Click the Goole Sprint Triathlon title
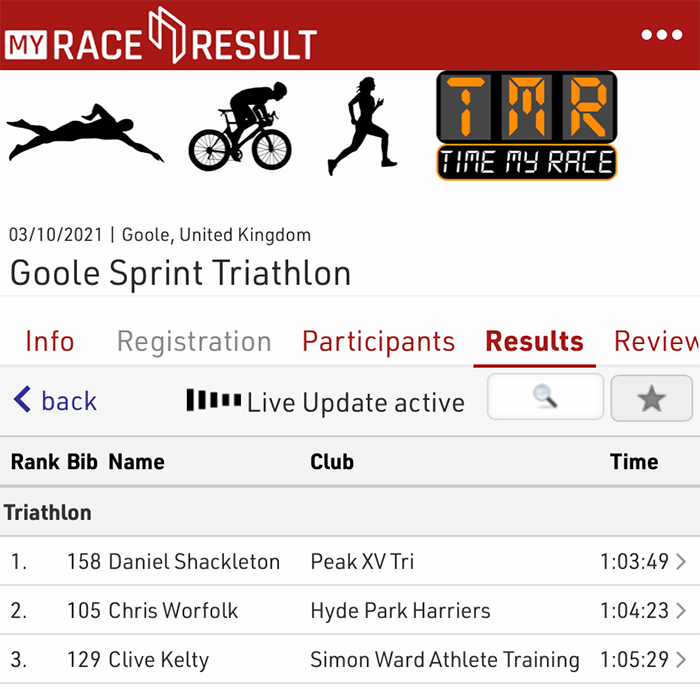Screen dimensions: 700x689 [x=180, y=272]
